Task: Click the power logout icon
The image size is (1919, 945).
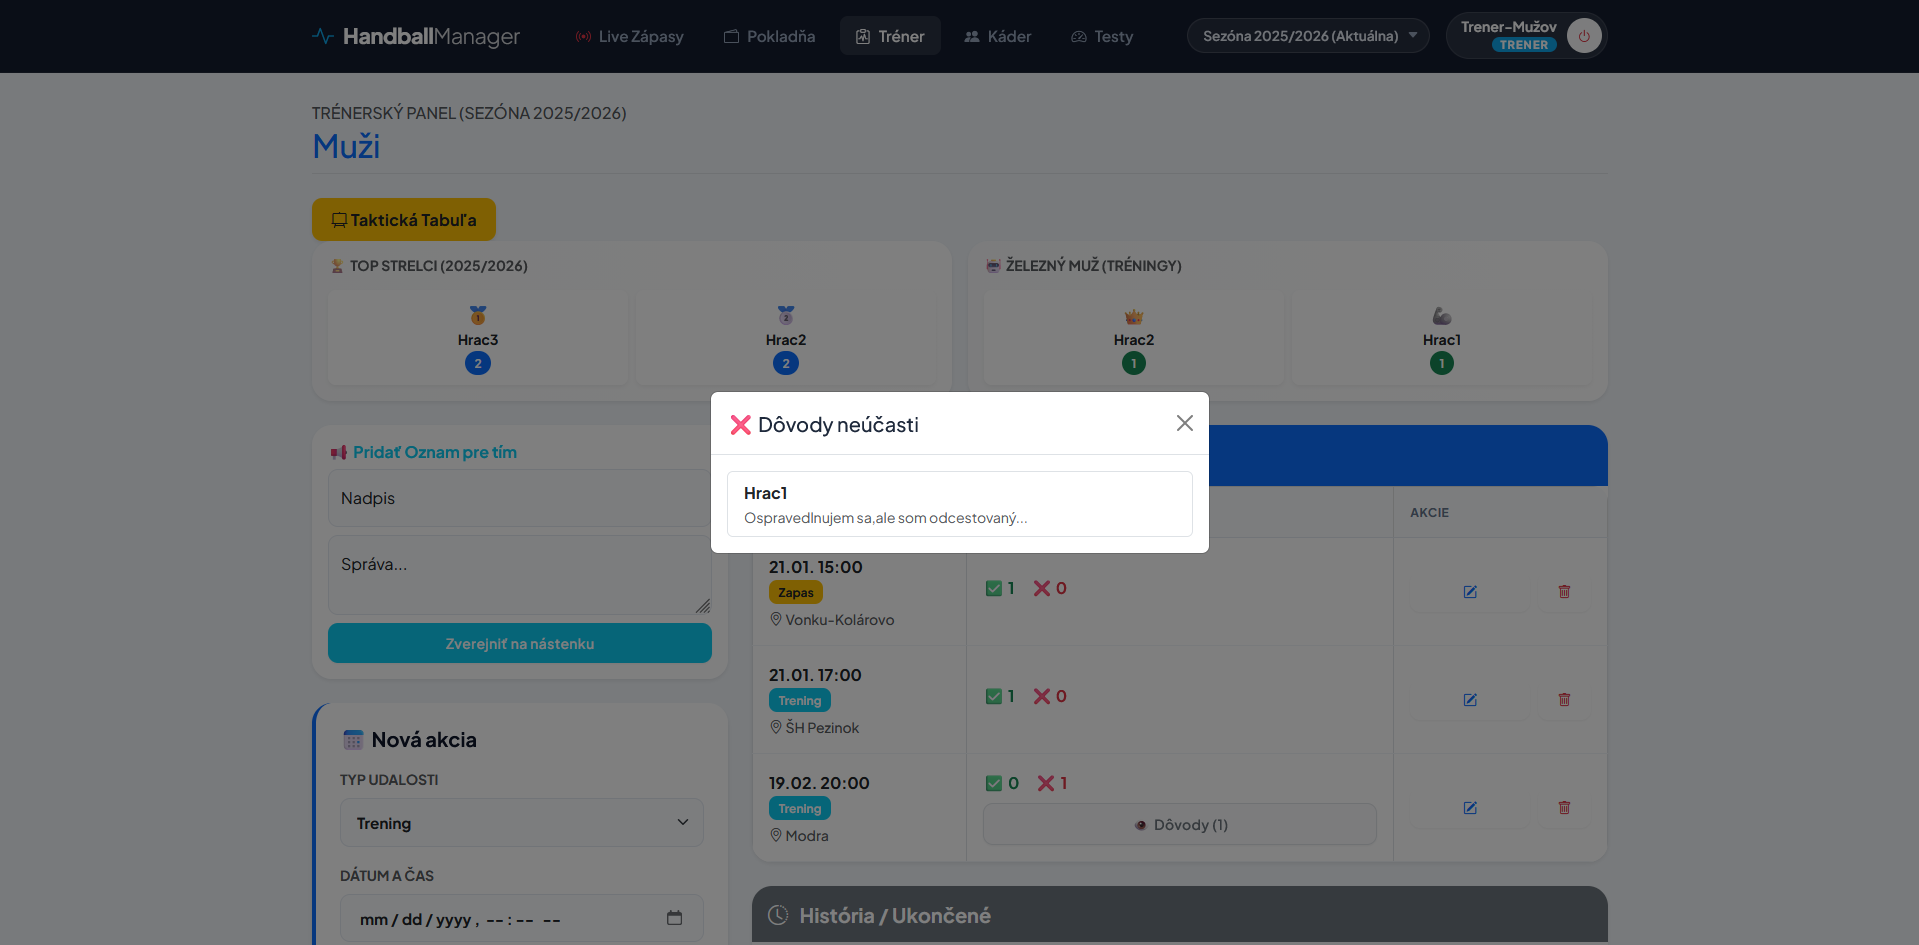Action: tap(1583, 36)
